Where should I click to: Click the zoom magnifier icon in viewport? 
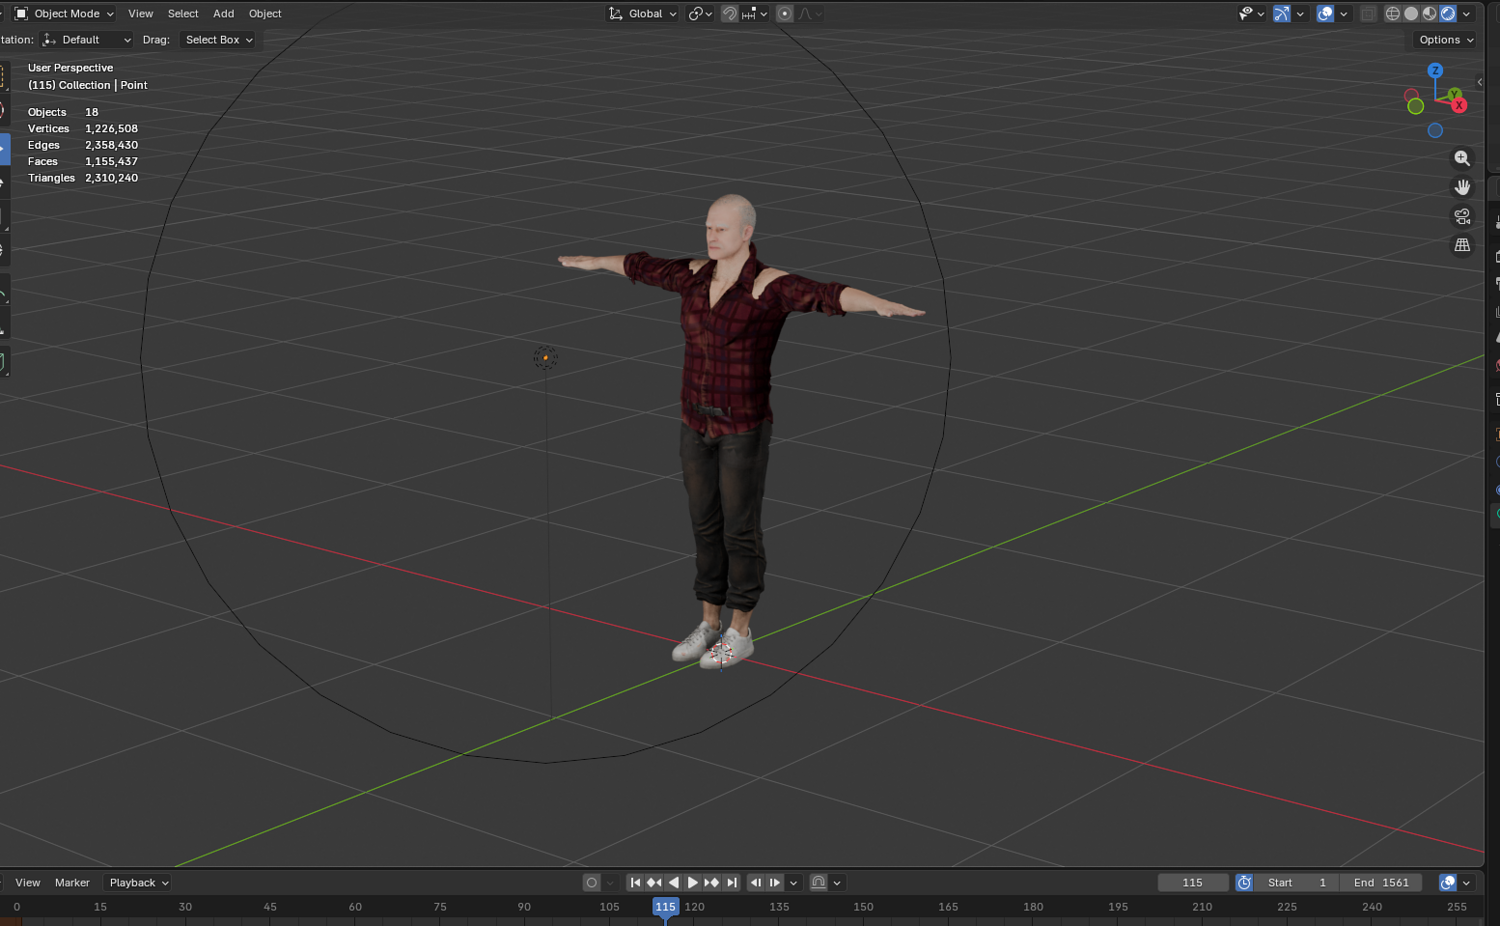pyautogui.click(x=1462, y=158)
